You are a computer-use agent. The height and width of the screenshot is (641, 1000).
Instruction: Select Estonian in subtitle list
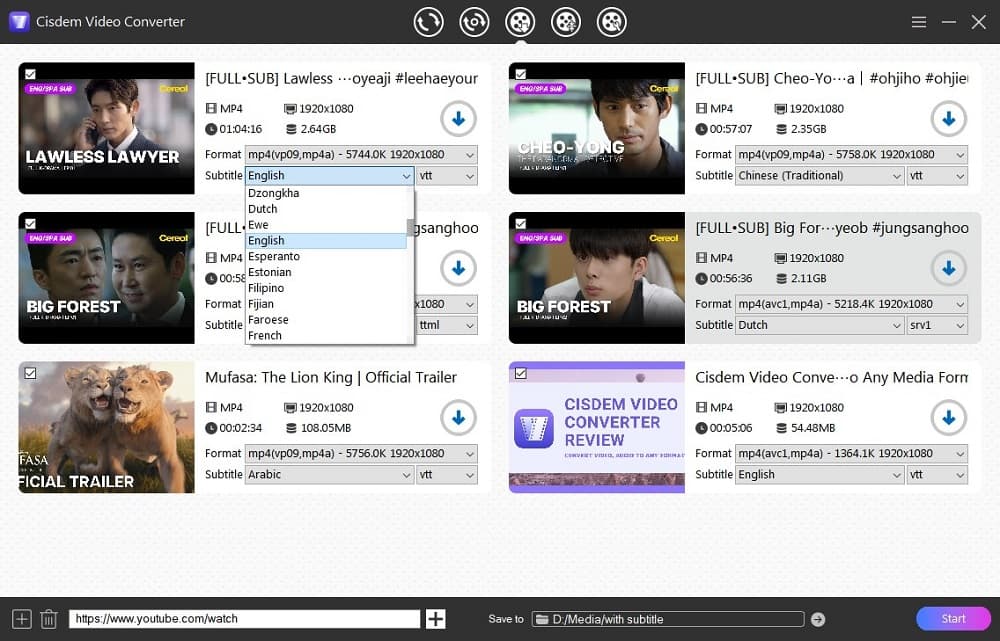326,272
